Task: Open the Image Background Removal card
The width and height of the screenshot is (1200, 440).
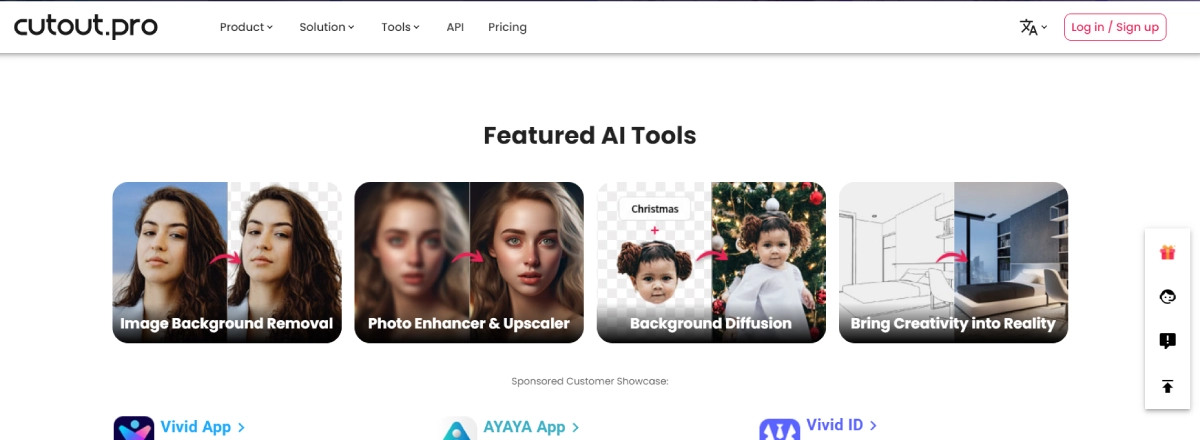Action: click(227, 262)
